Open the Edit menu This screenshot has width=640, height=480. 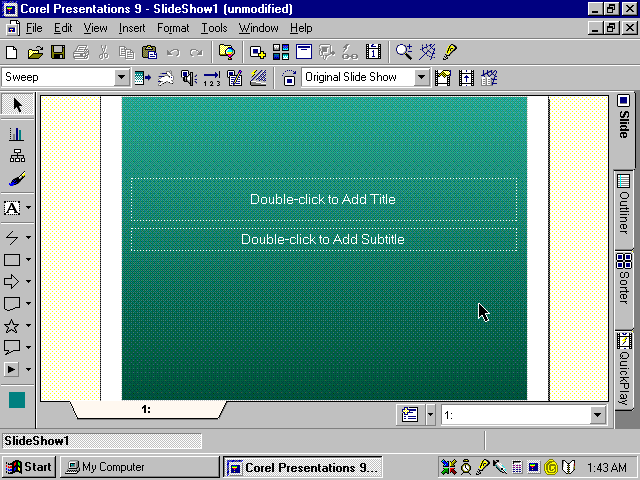click(63, 28)
